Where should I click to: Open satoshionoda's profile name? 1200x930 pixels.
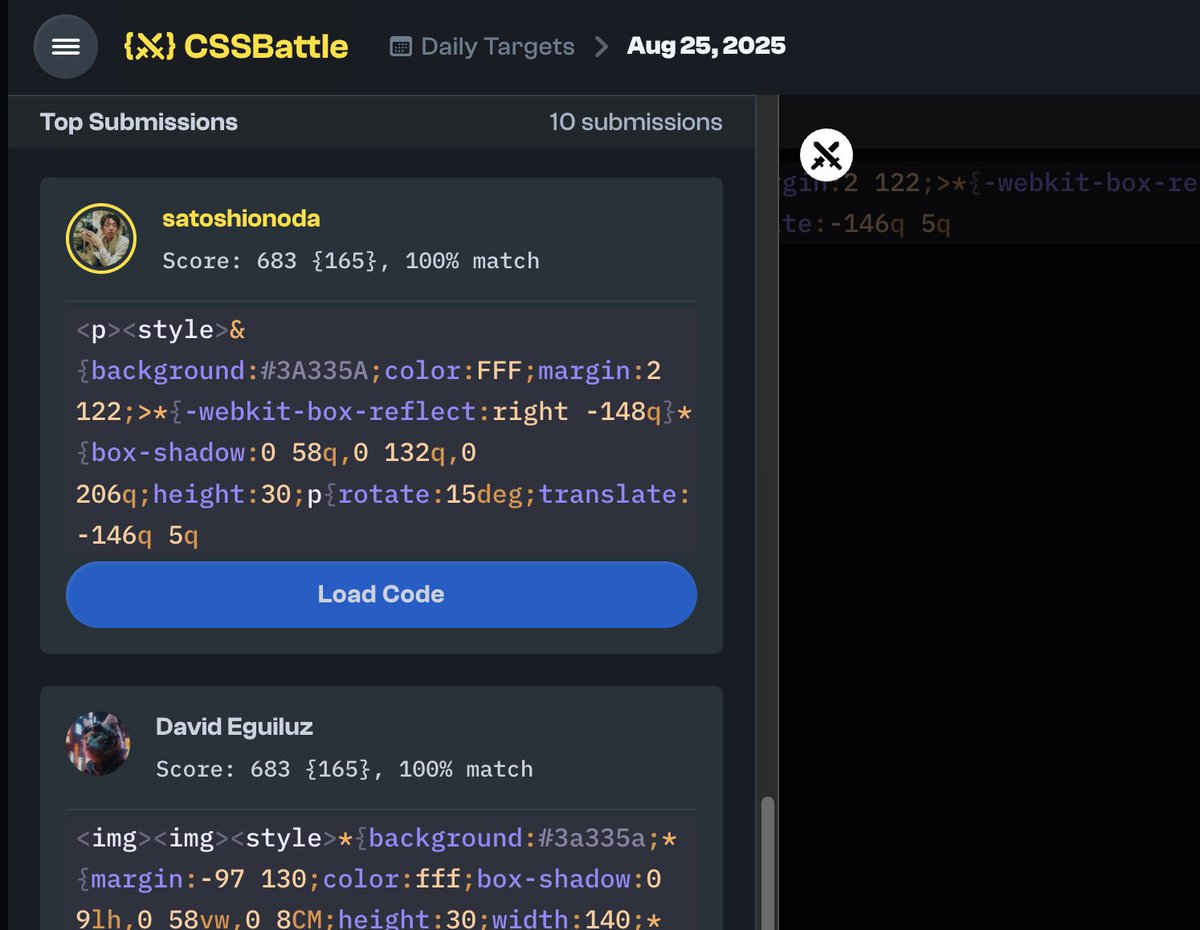click(x=241, y=218)
